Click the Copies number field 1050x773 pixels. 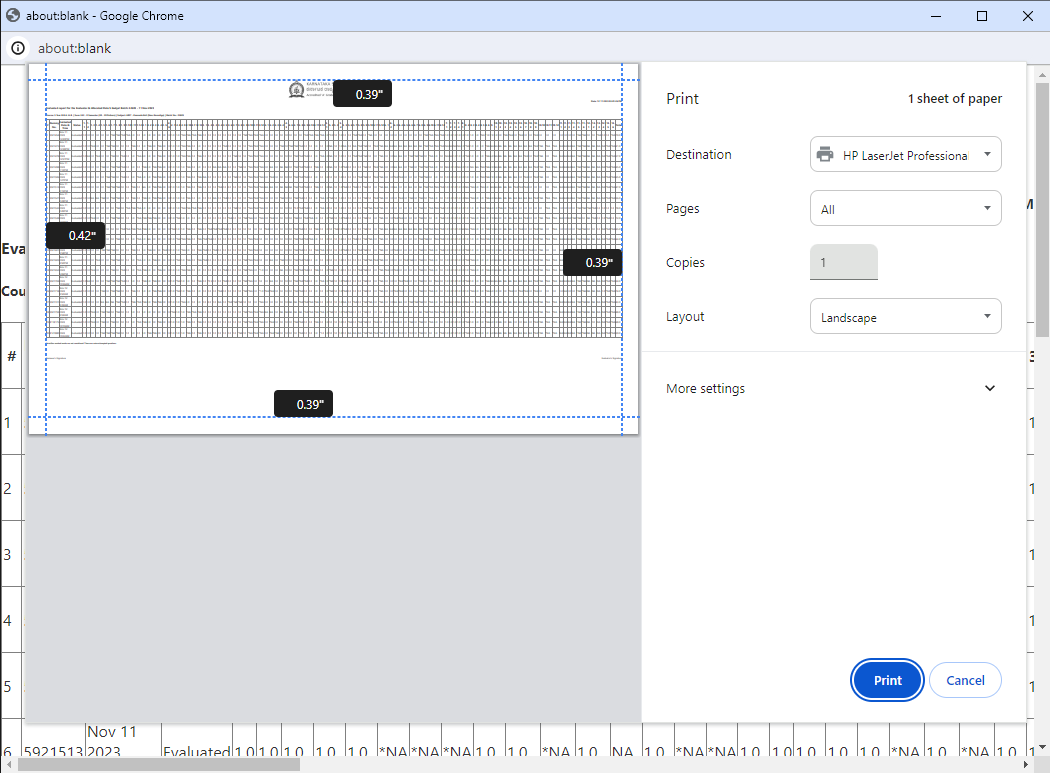pos(843,263)
